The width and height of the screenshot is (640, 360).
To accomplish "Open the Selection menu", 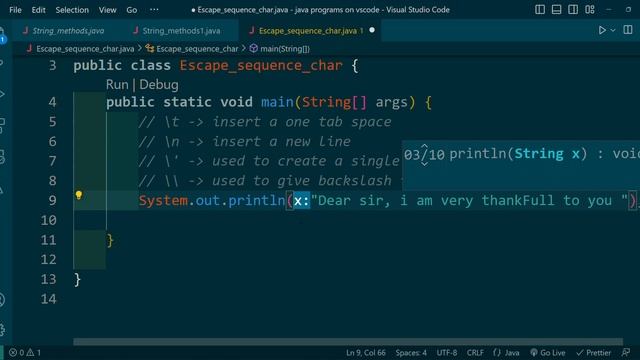I will 72,10.
